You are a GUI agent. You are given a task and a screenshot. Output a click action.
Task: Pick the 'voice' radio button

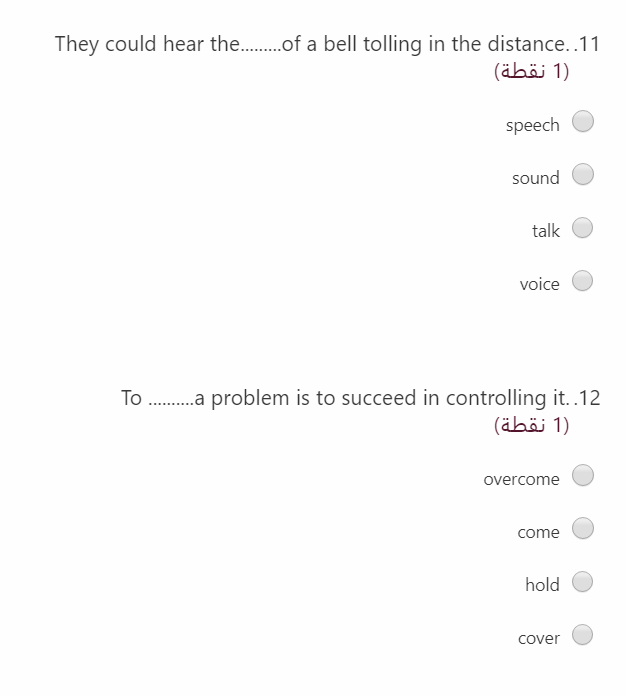point(582,281)
